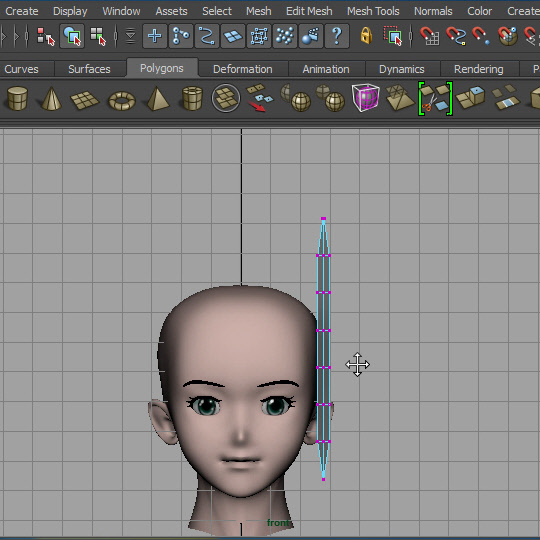Select by component type mode

coord(98,36)
